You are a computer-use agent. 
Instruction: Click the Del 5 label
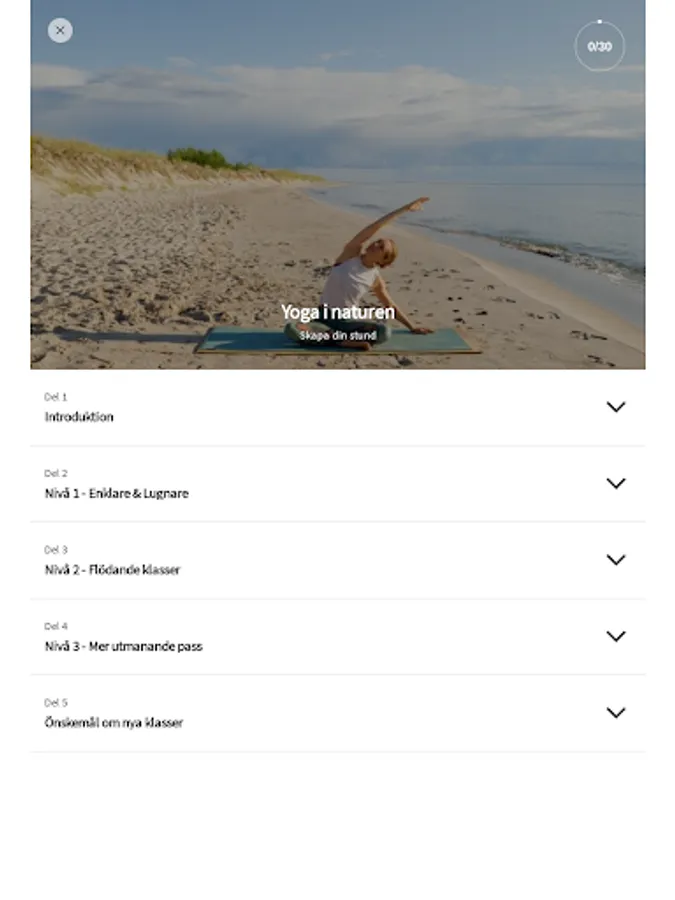click(x=56, y=703)
